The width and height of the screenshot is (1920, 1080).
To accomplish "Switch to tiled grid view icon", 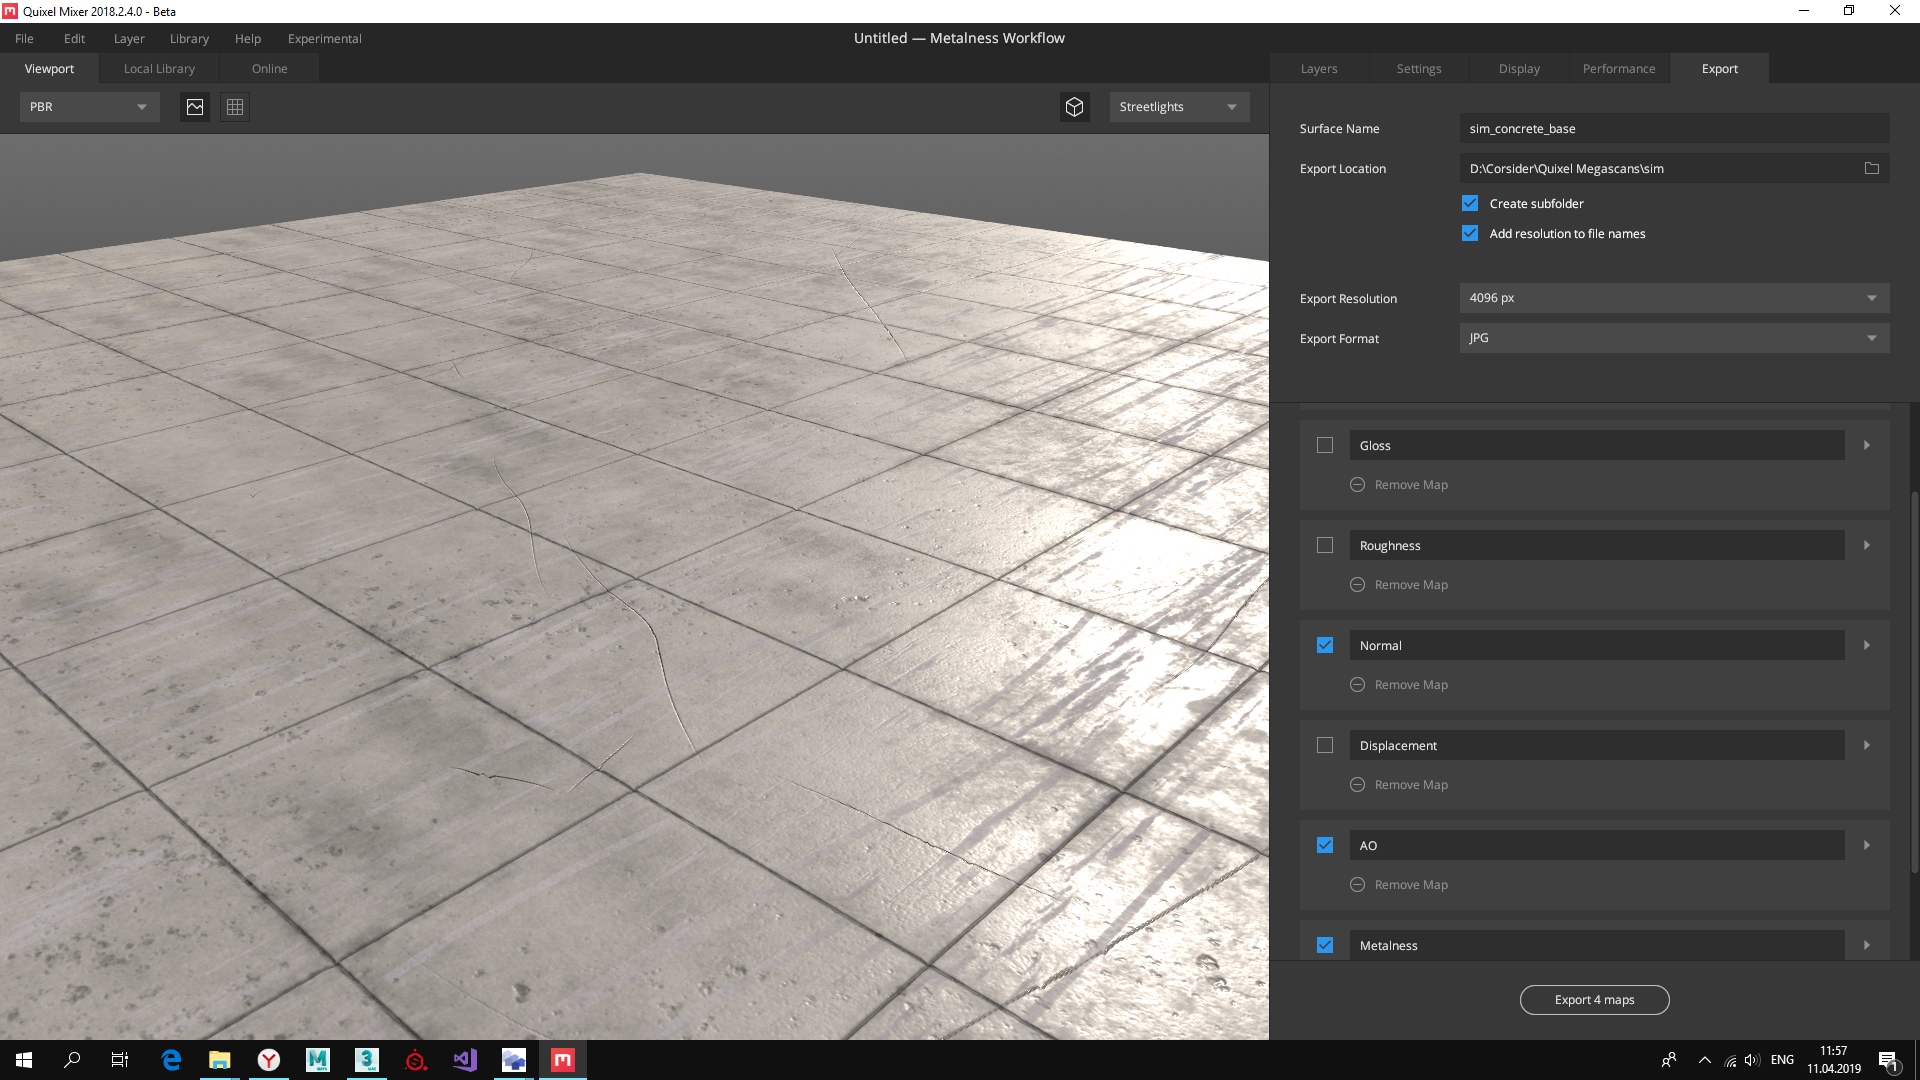I will pos(234,107).
